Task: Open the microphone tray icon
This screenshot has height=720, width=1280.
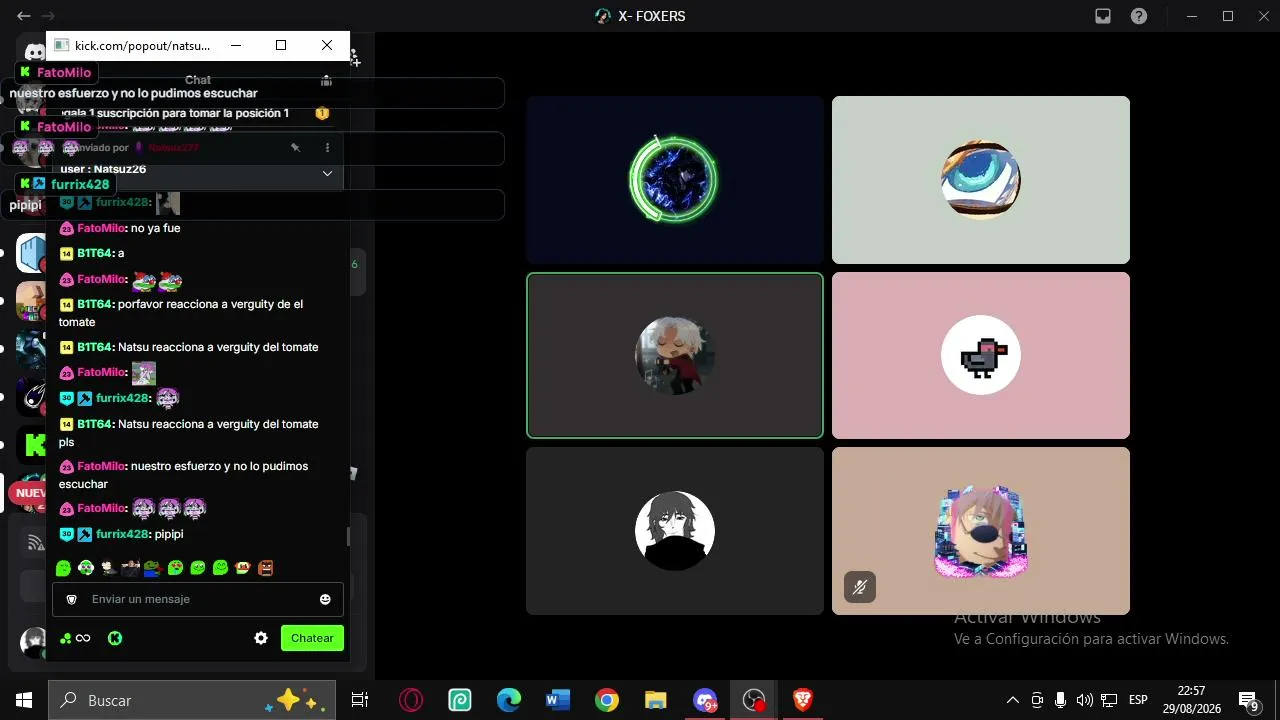Action: pos(1061,700)
